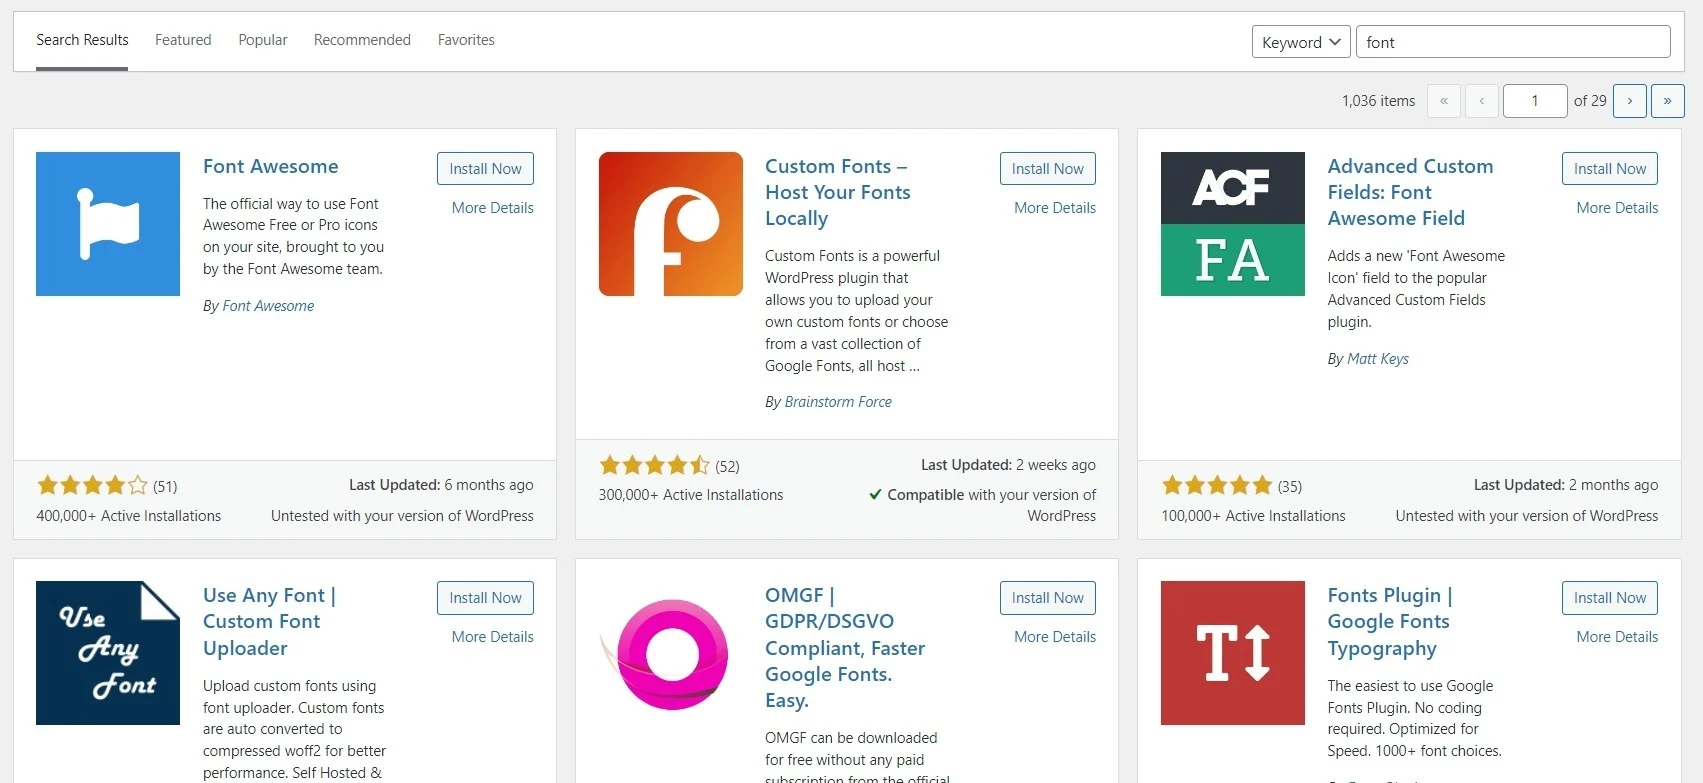This screenshot has width=1703, height=783.
Task: Click '300,000+ Active Installations' text
Action: (691, 495)
